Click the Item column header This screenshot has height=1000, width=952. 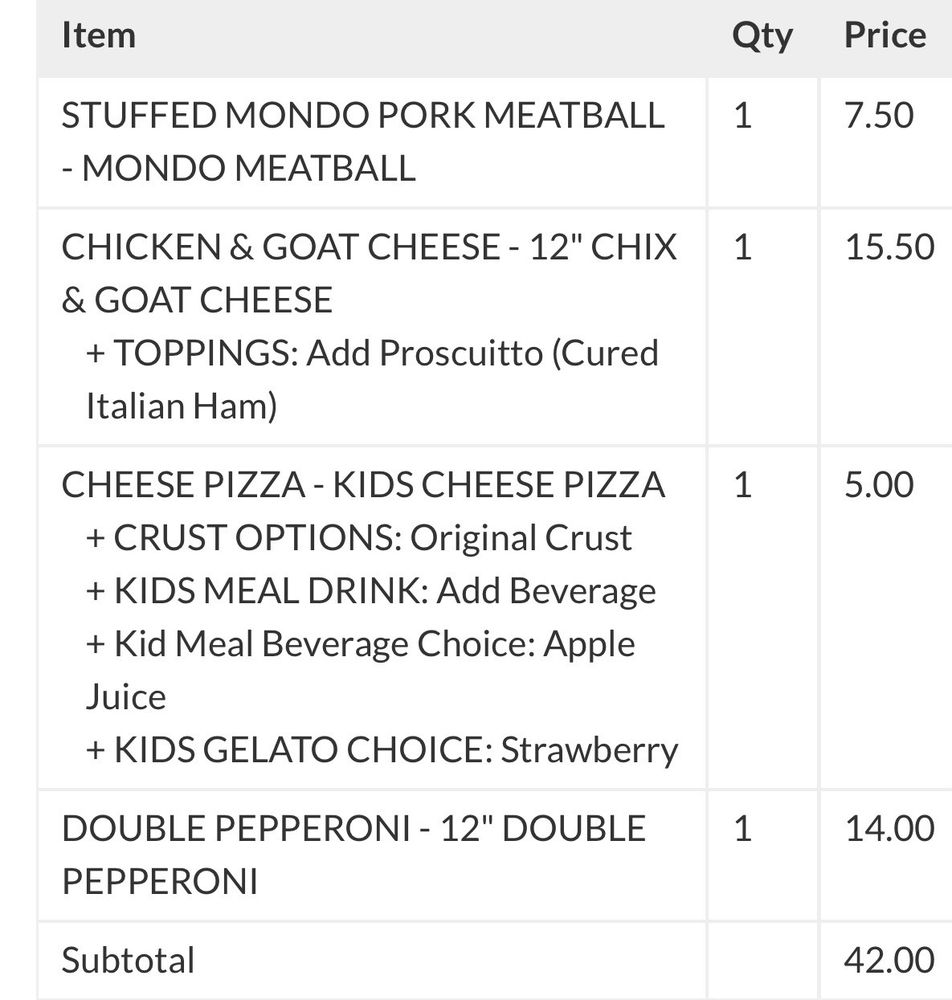98,36
